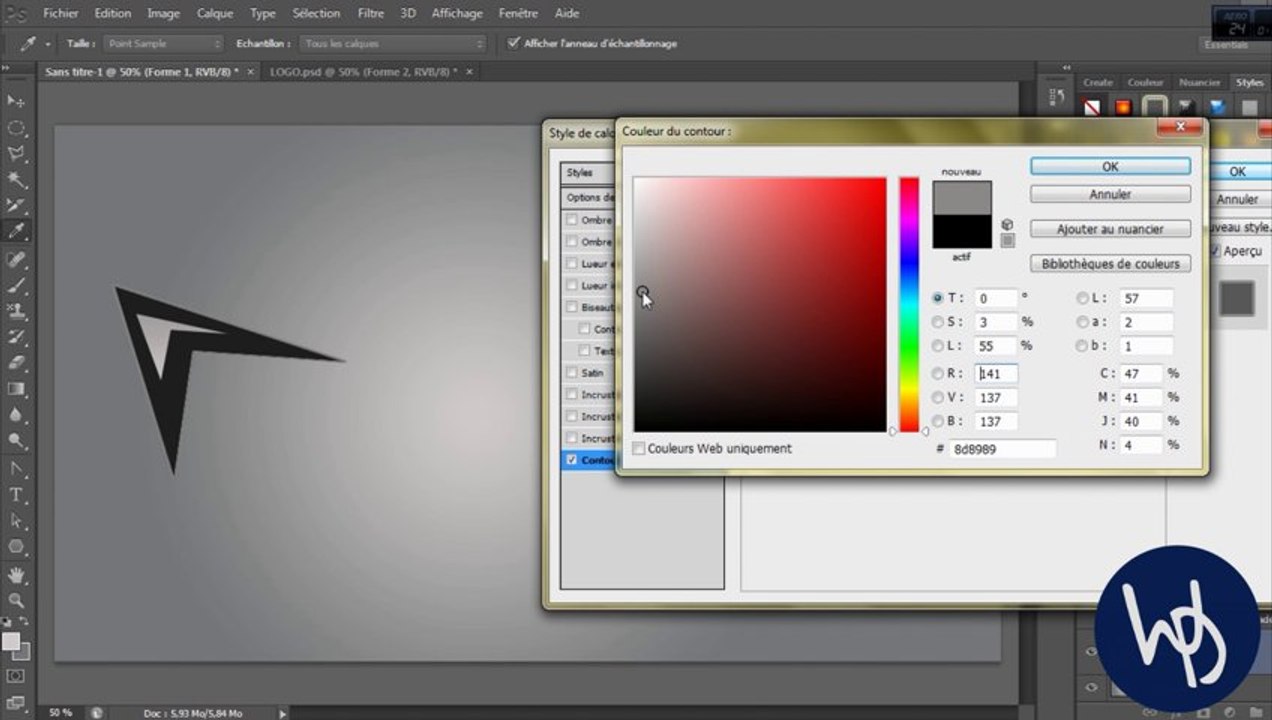
Task: Click the Photoshop Ps logo
Action: [14, 14]
